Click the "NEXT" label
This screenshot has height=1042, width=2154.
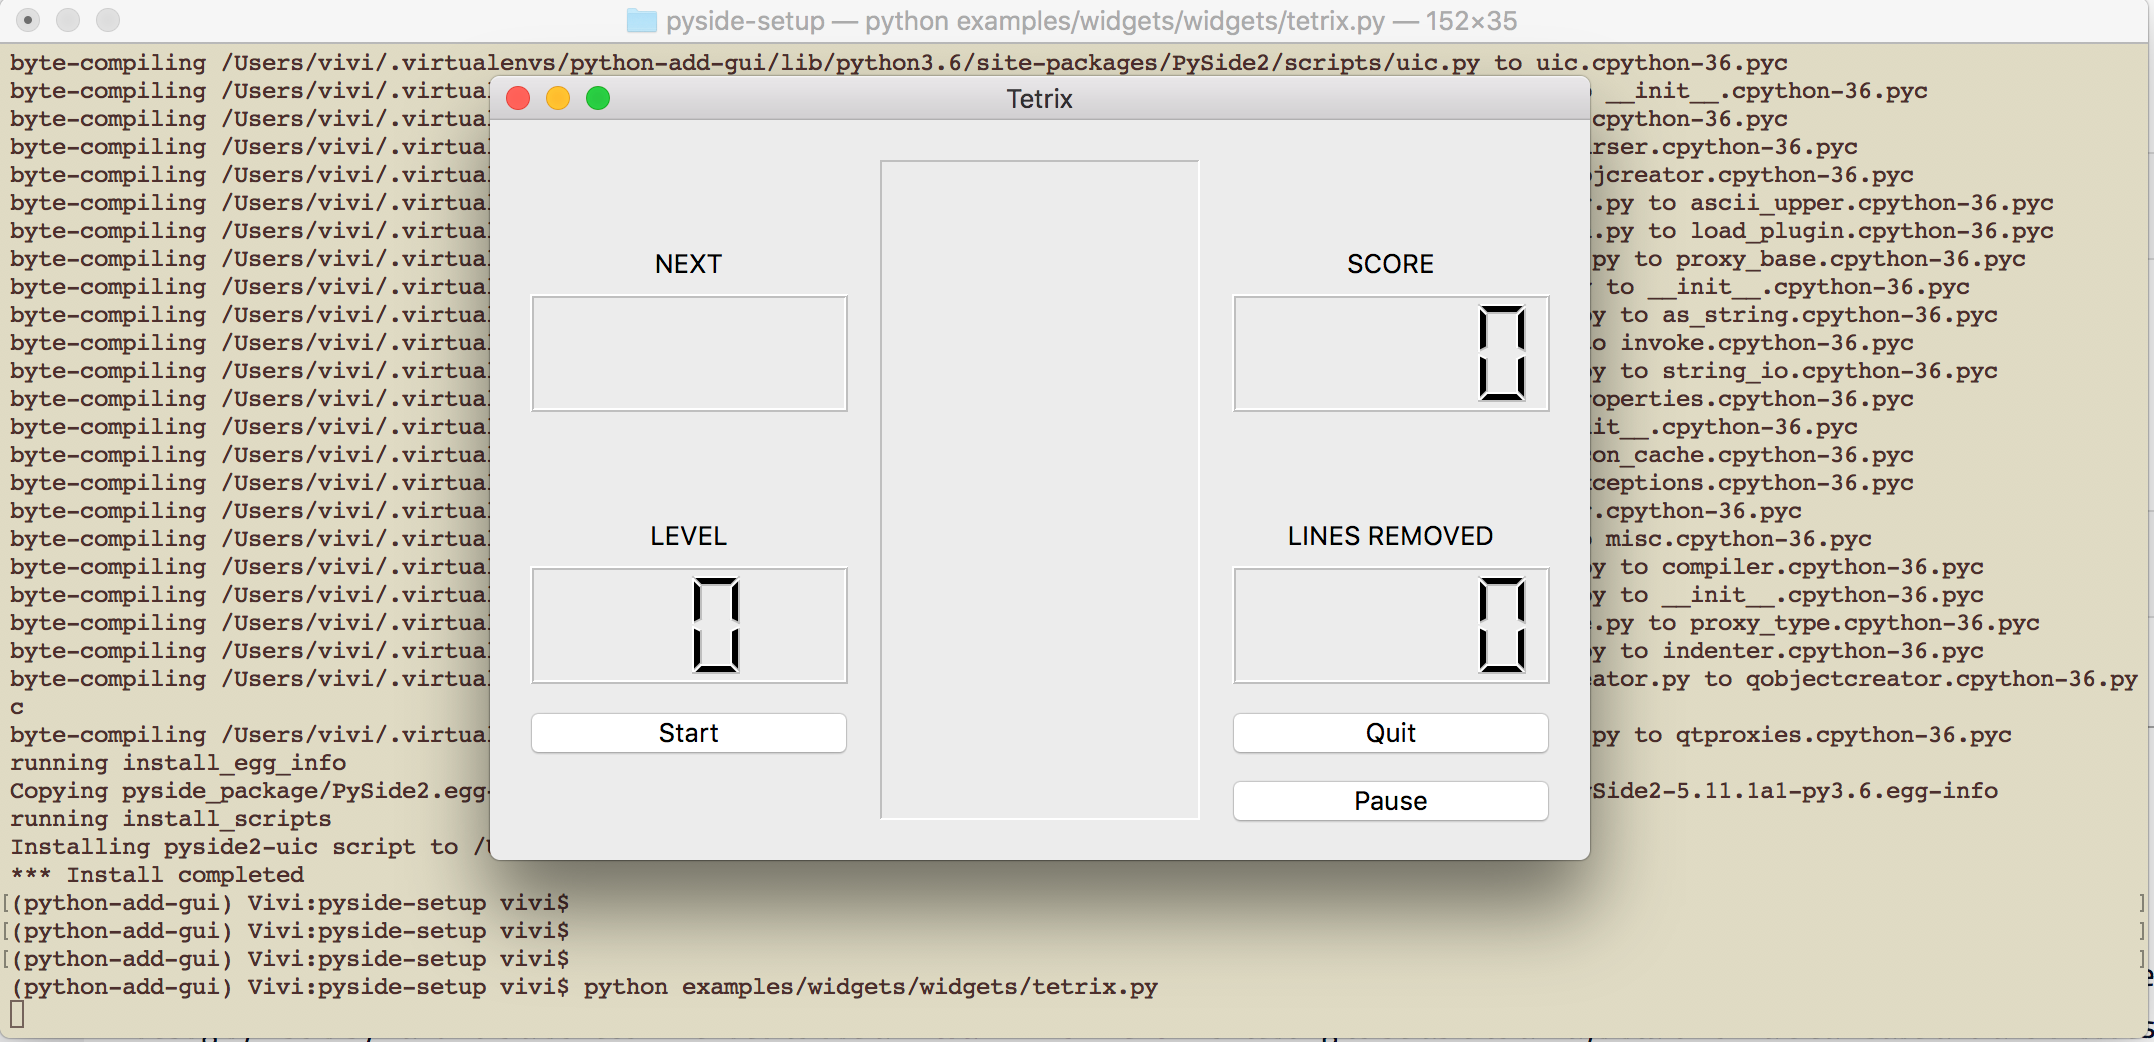(689, 264)
